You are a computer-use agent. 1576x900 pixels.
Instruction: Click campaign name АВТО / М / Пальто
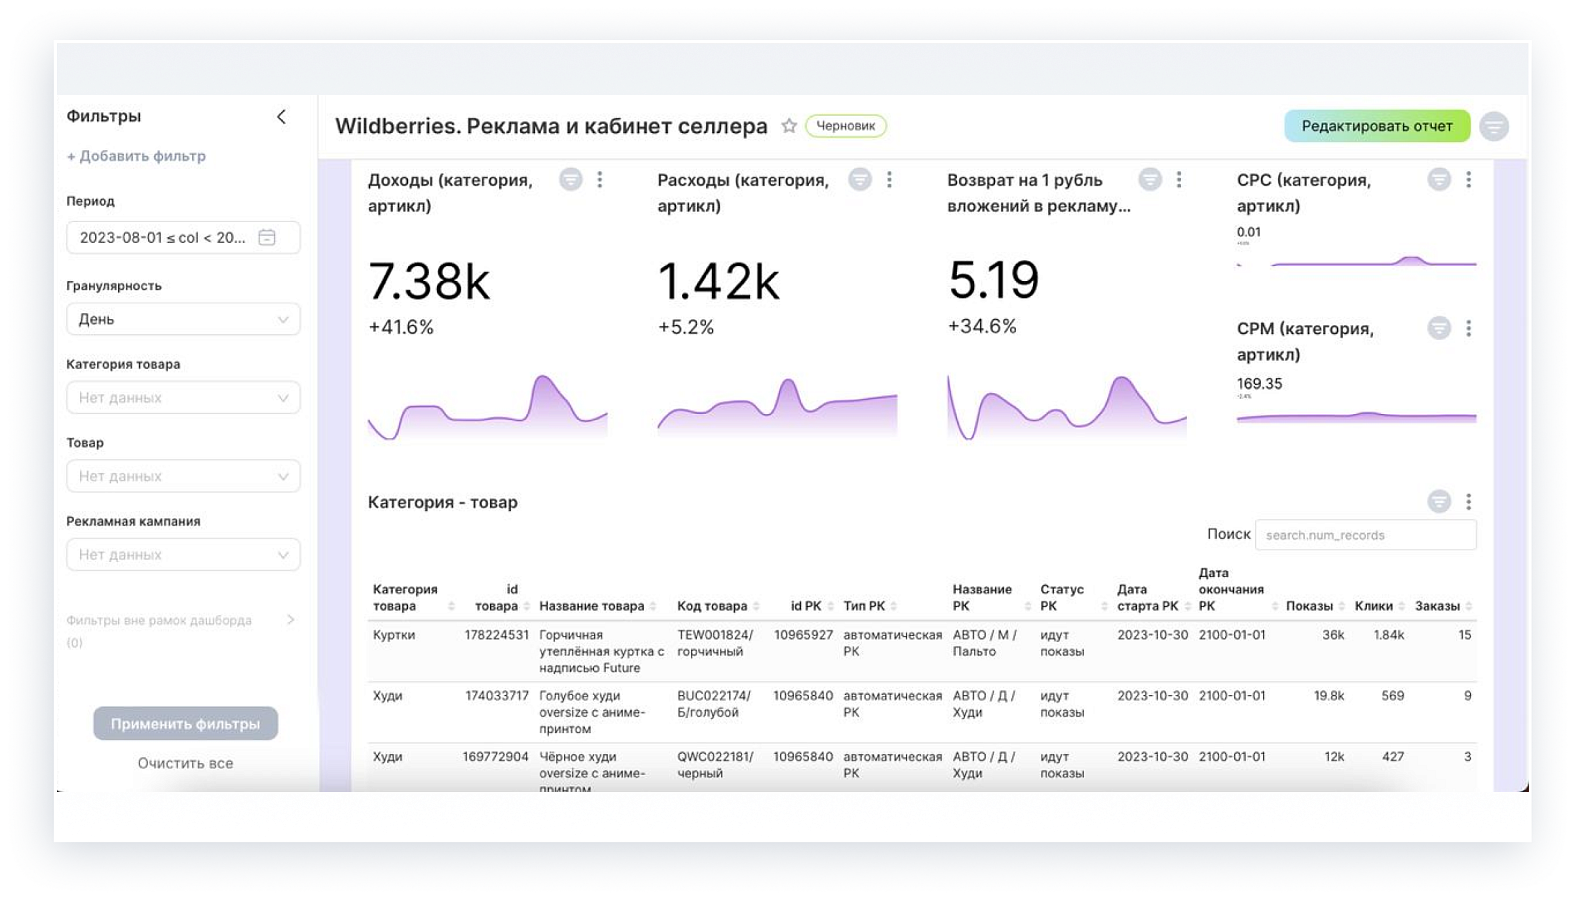point(984,643)
